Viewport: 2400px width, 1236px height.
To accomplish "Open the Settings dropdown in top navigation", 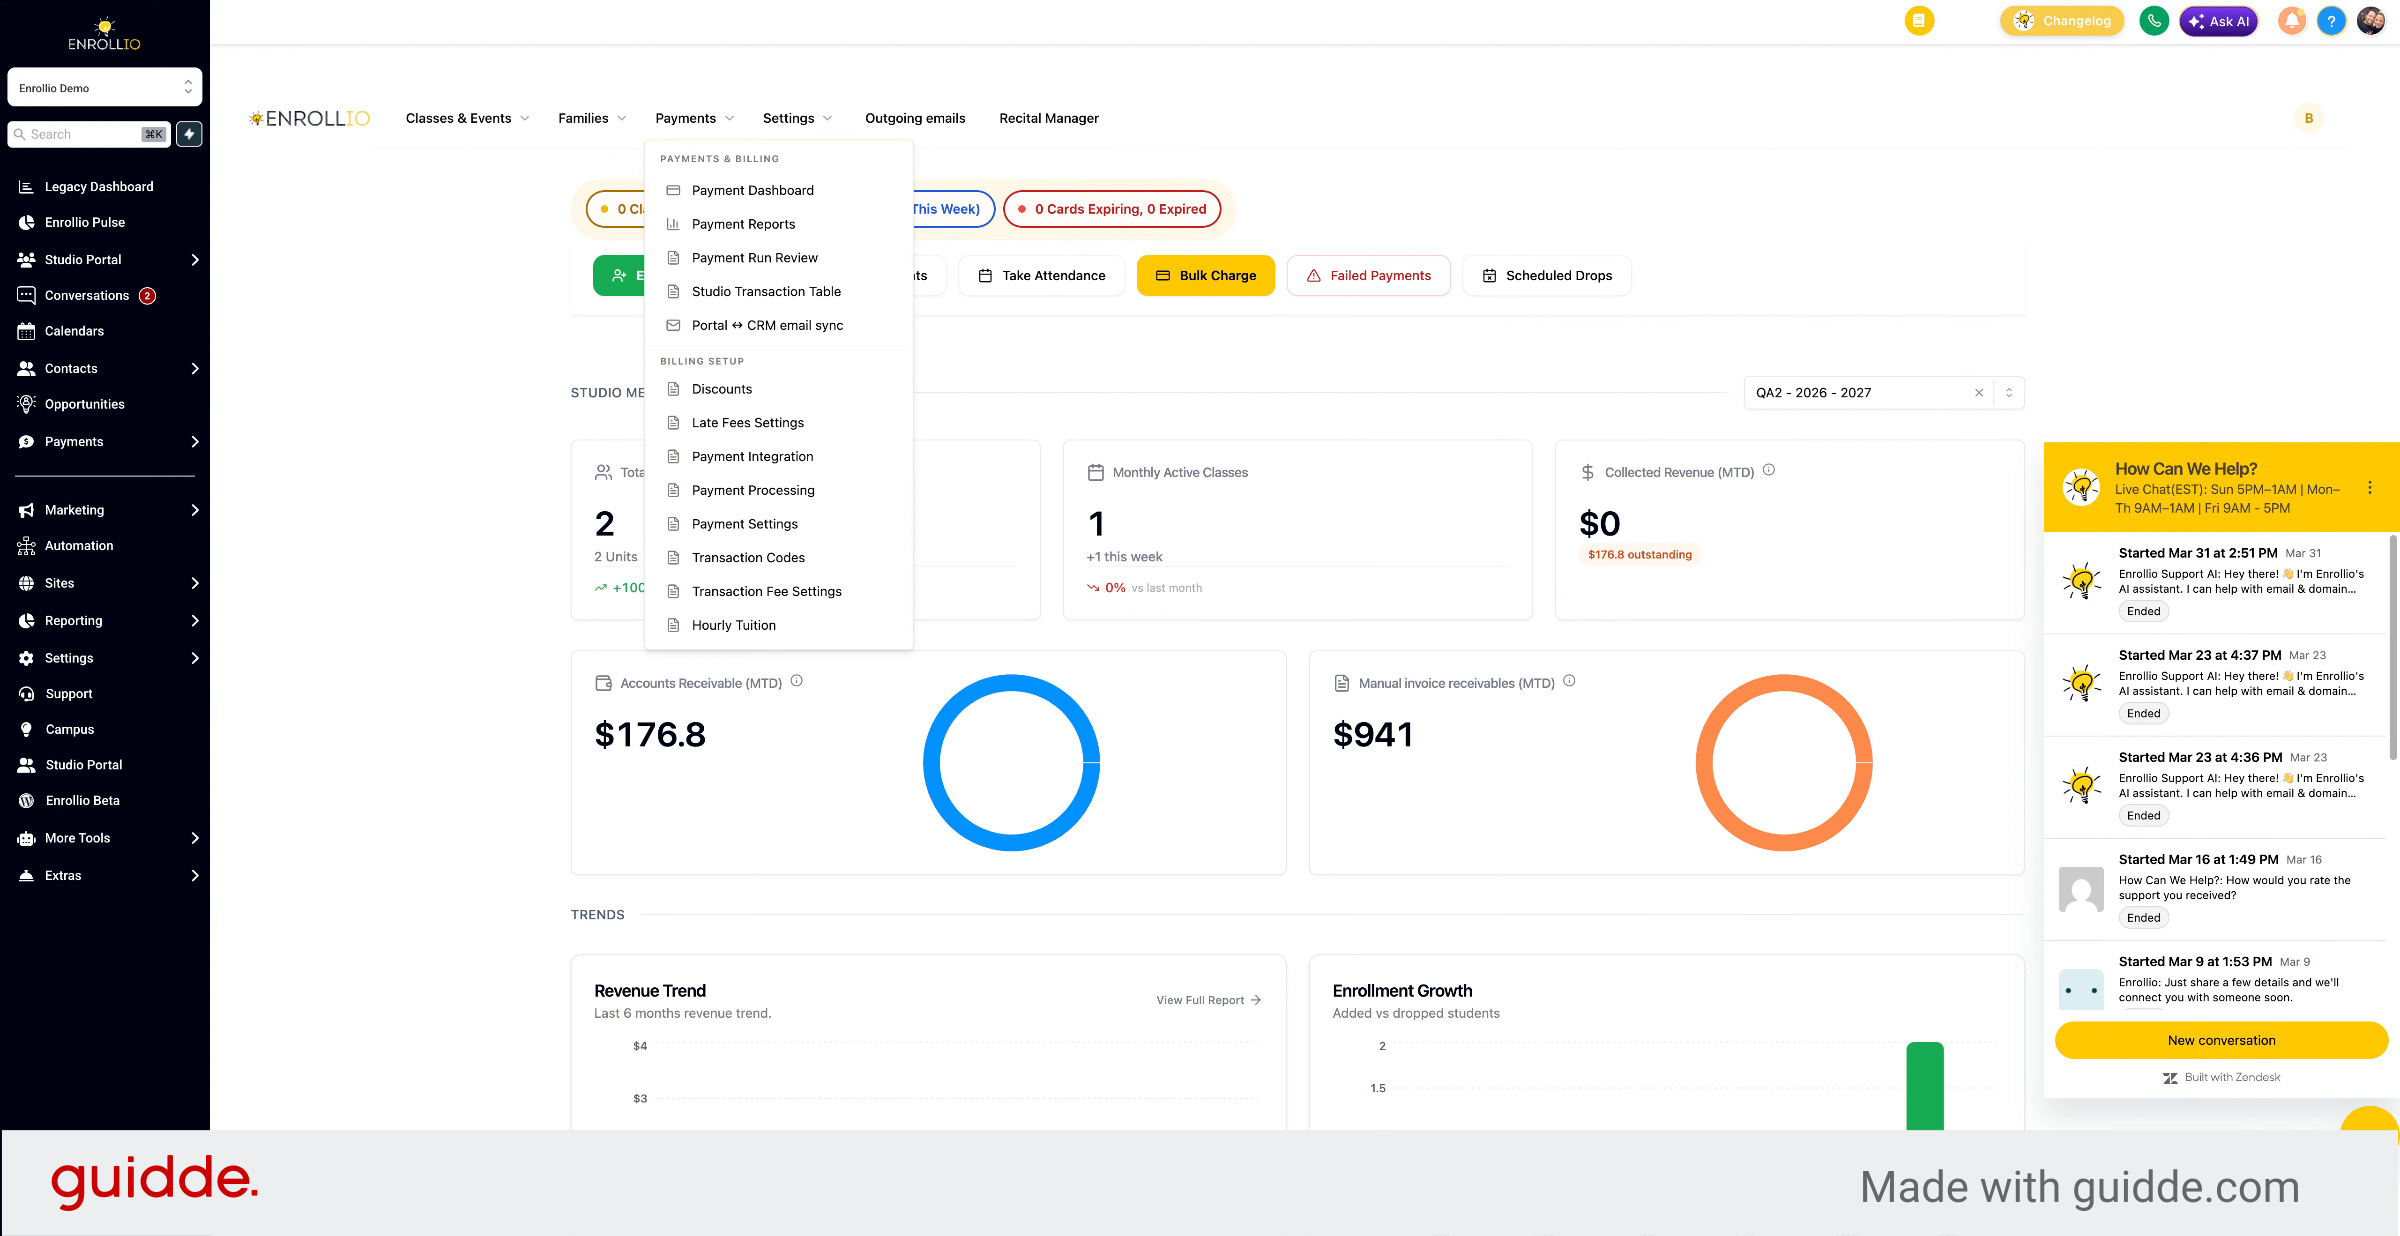I will click(797, 118).
